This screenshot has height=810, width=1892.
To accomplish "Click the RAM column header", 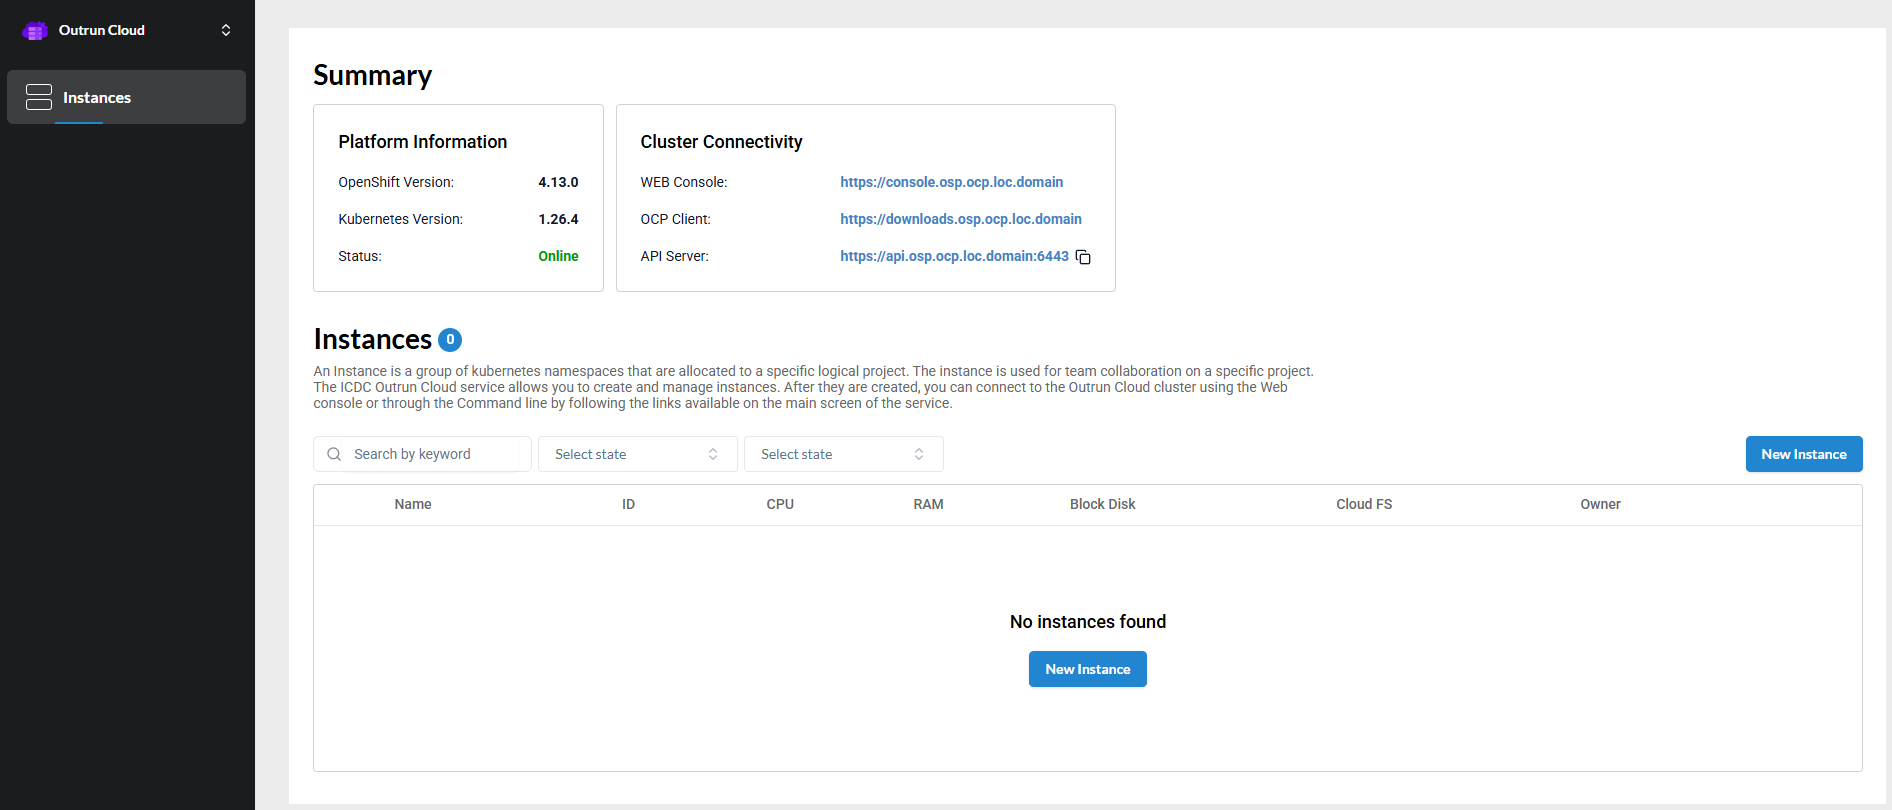I will (928, 504).
